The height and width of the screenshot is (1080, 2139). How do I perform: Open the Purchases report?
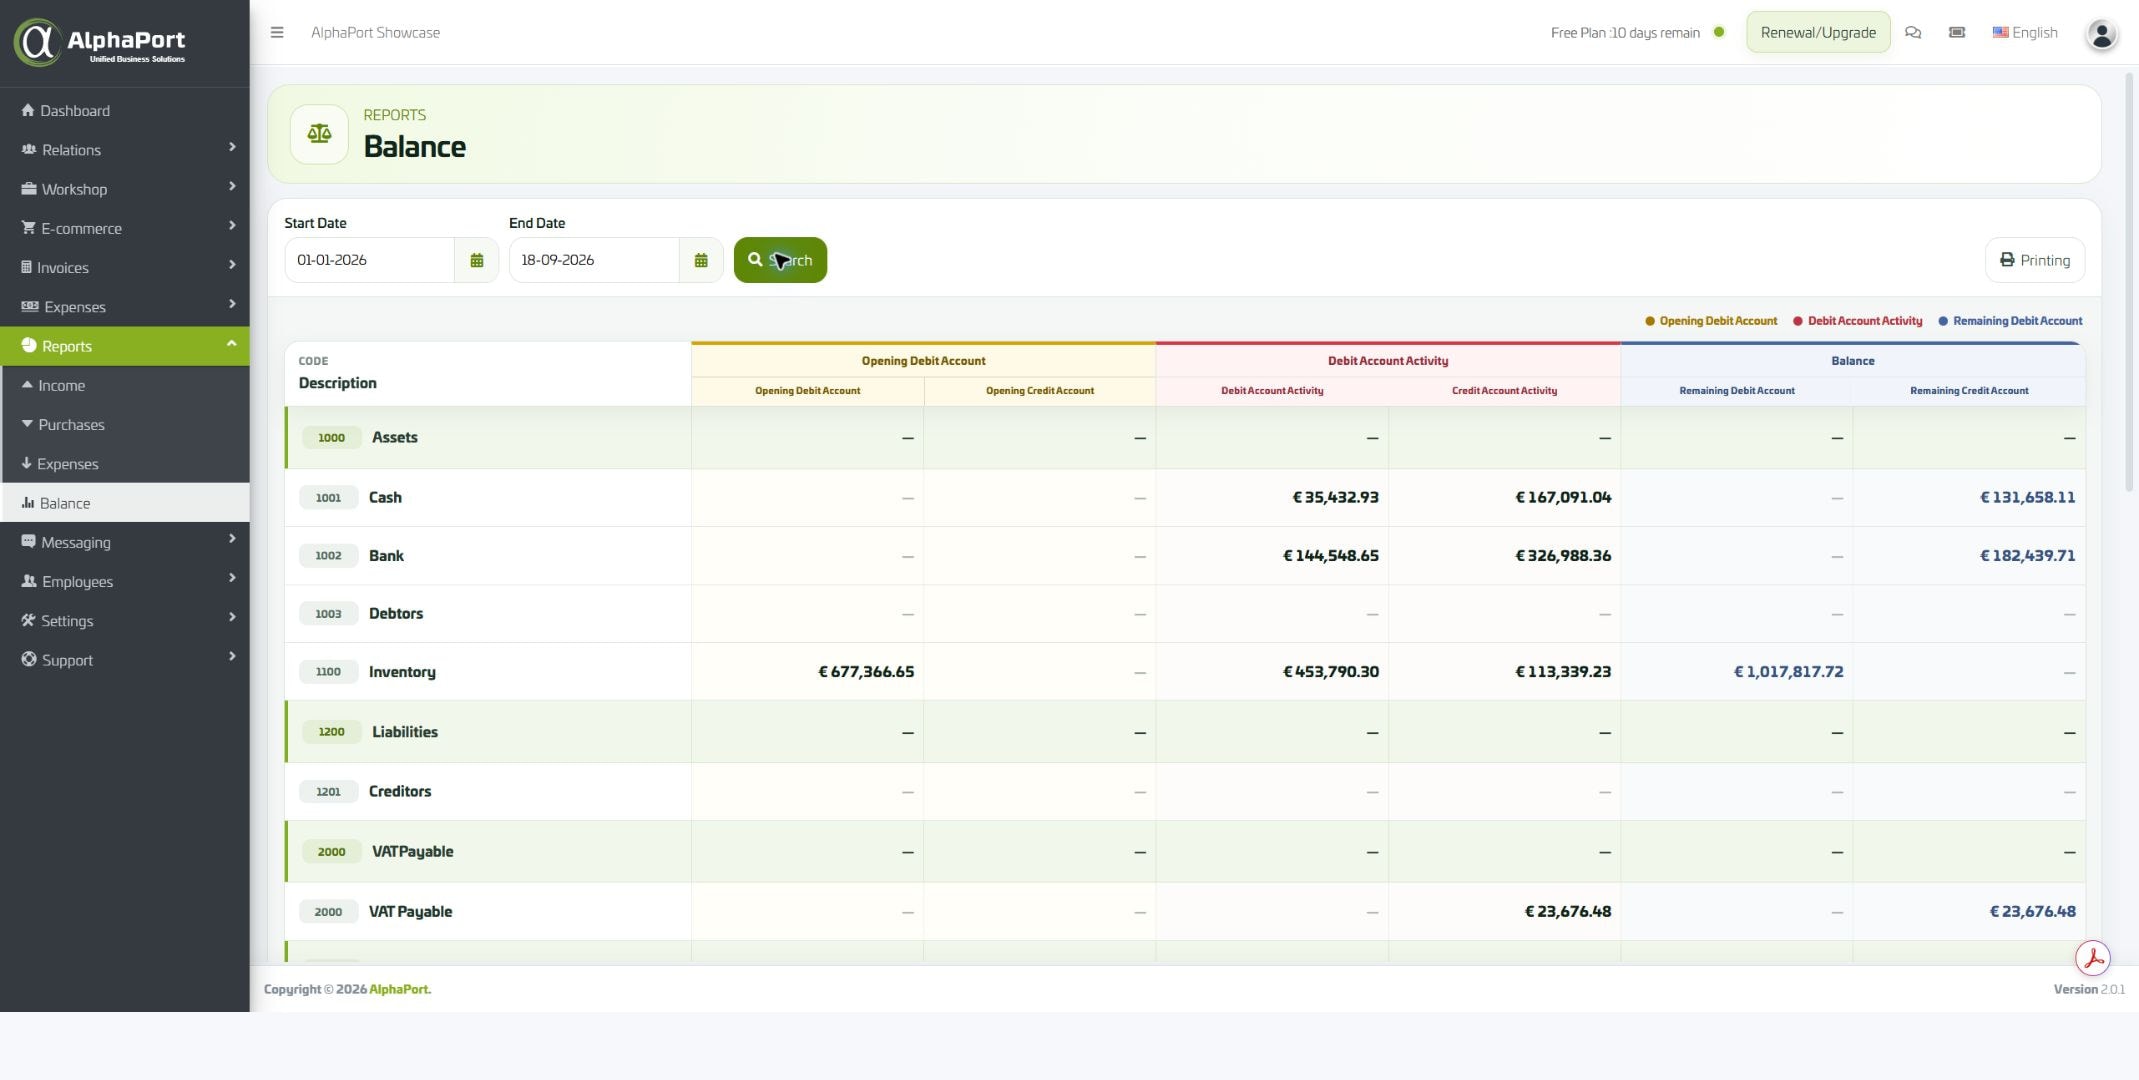[x=125, y=424]
